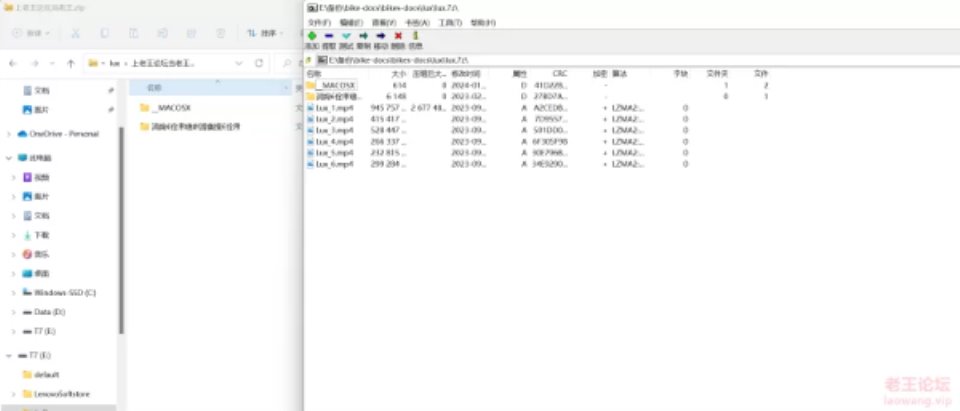Open the Help (帮助) menu in 7-Zip
The width and height of the screenshot is (960, 411).
click(482, 23)
